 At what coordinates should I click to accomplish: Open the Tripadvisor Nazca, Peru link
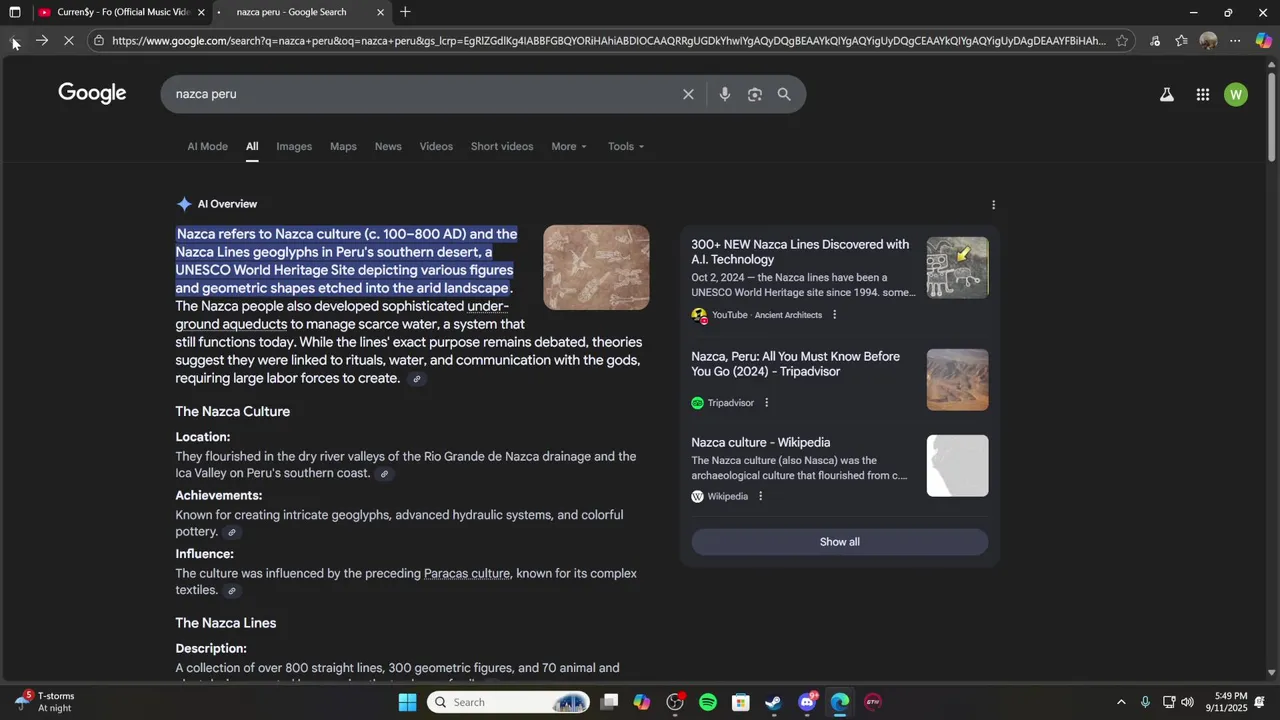click(795, 364)
